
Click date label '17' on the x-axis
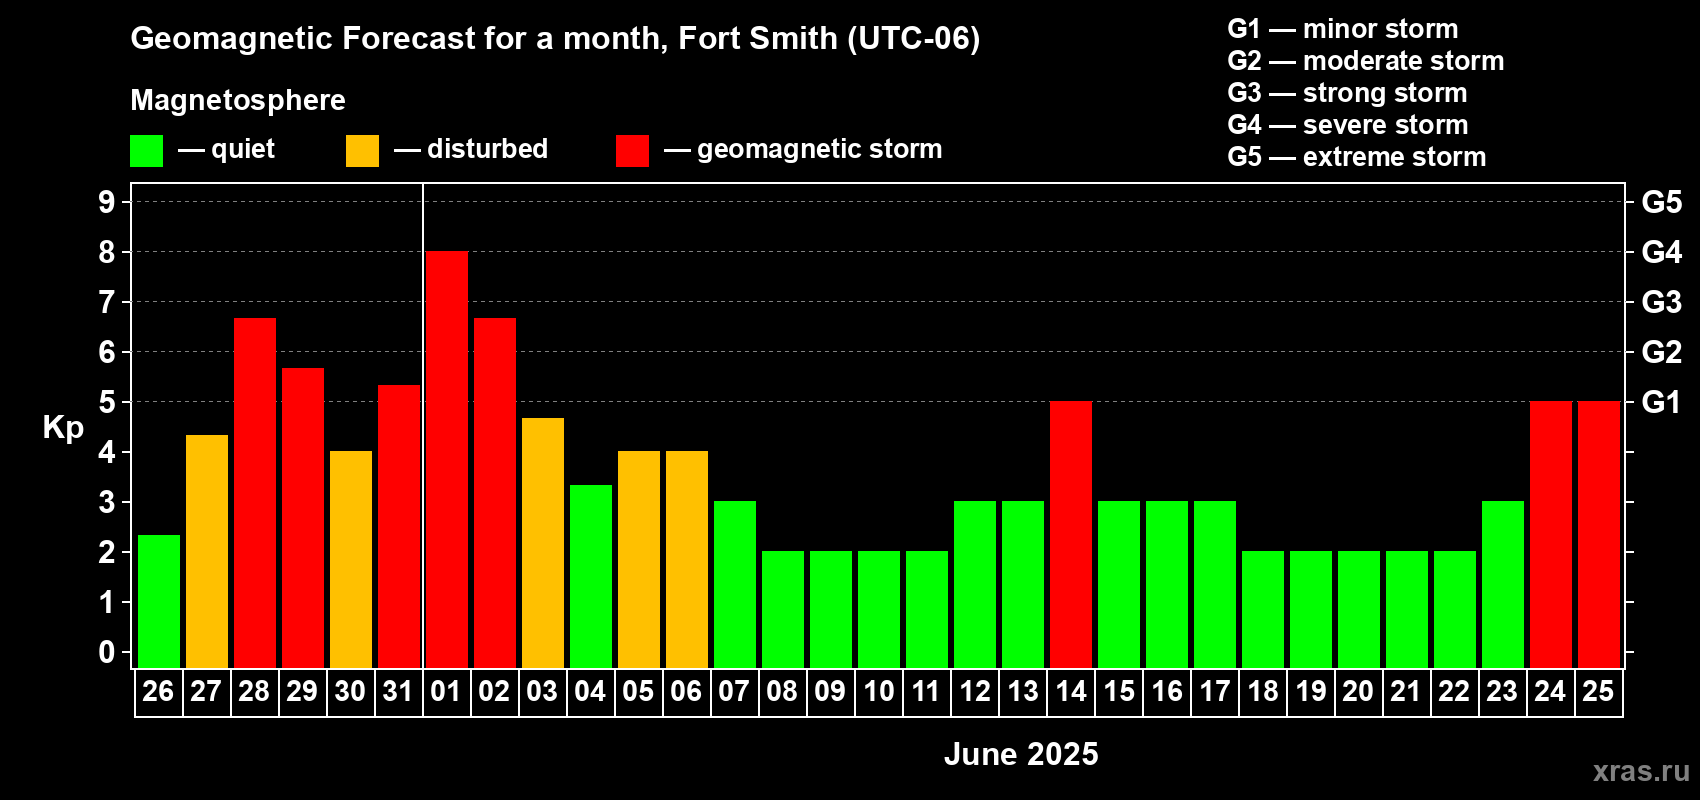(x=1214, y=692)
